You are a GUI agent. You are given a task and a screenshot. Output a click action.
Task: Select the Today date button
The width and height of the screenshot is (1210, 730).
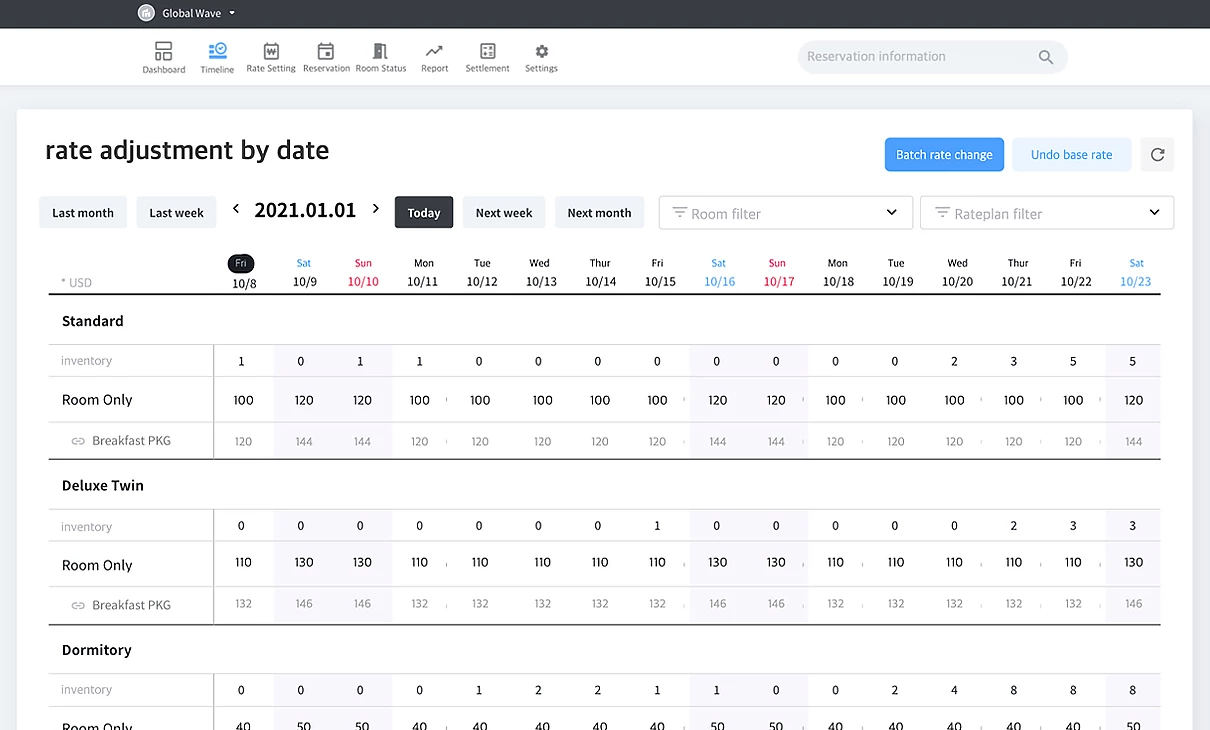423,212
